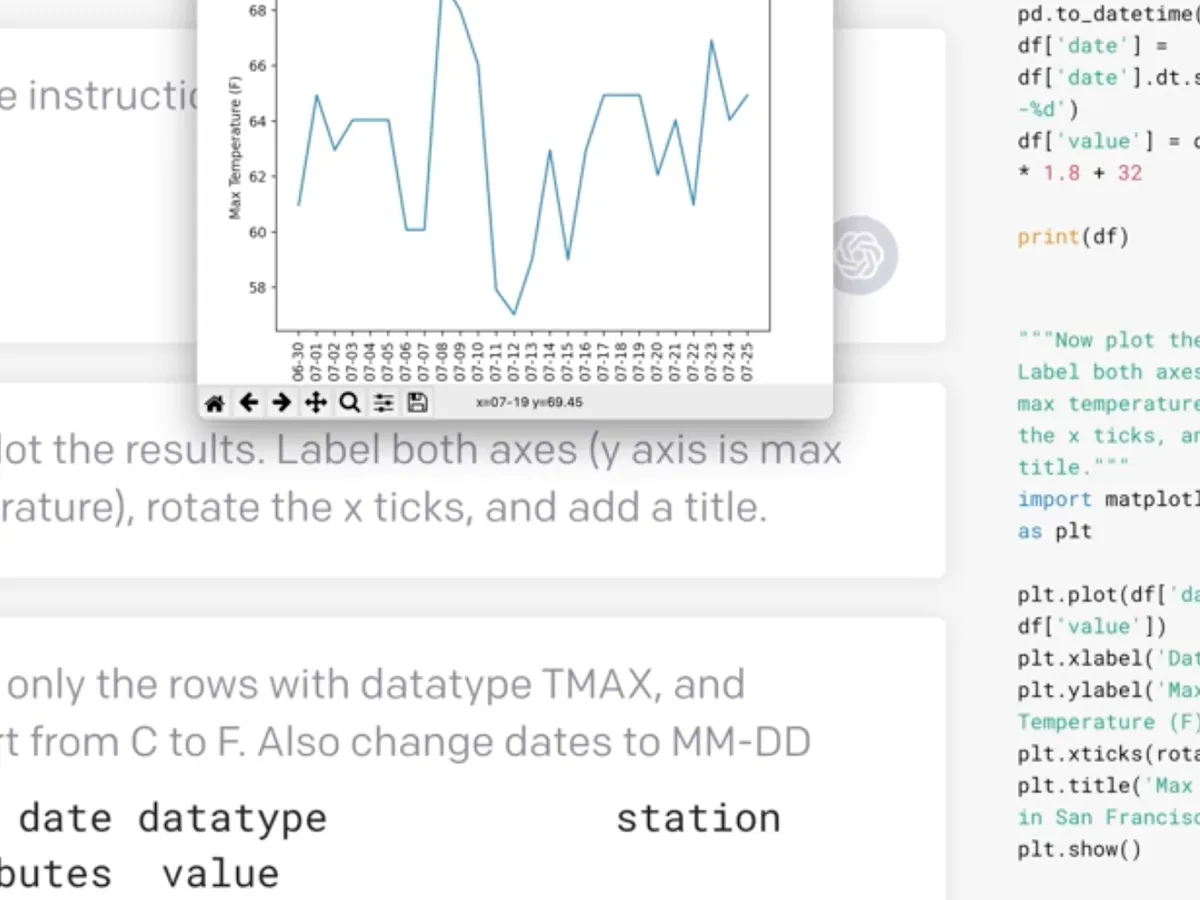Click 'from C to F. Also change dates' text
The width and height of the screenshot is (1200, 900).
[x=336, y=742]
